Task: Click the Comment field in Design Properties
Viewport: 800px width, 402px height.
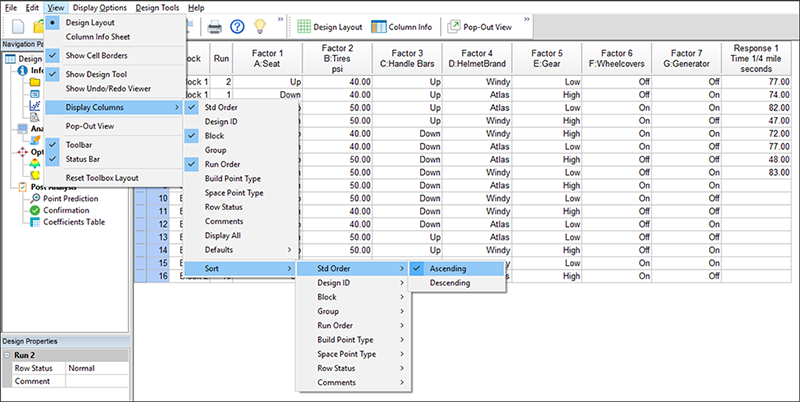Action: coord(98,381)
